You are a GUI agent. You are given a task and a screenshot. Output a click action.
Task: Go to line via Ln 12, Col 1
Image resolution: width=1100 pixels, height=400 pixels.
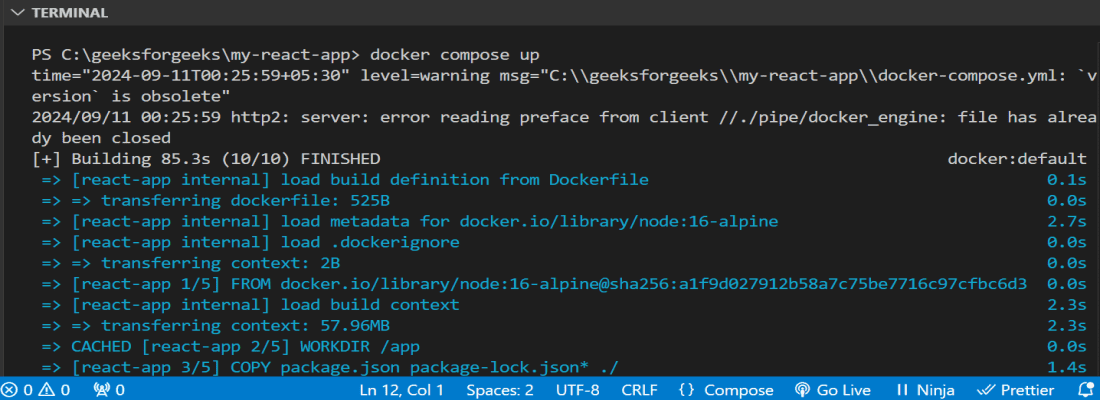[x=401, y=390]
